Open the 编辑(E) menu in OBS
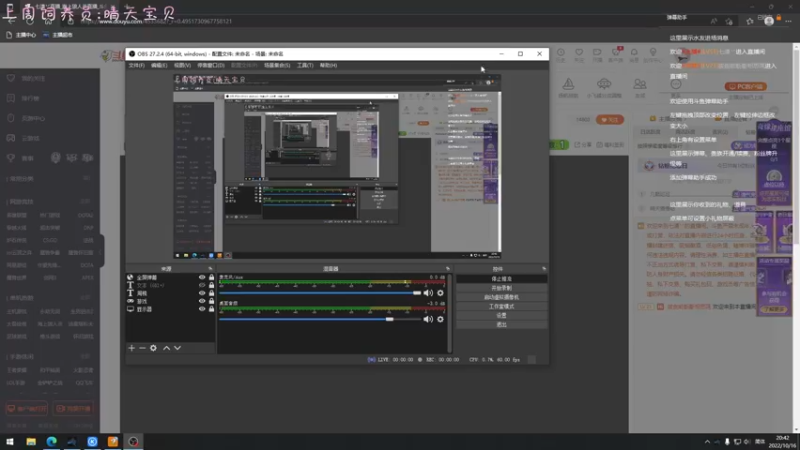 coord(159,65)
